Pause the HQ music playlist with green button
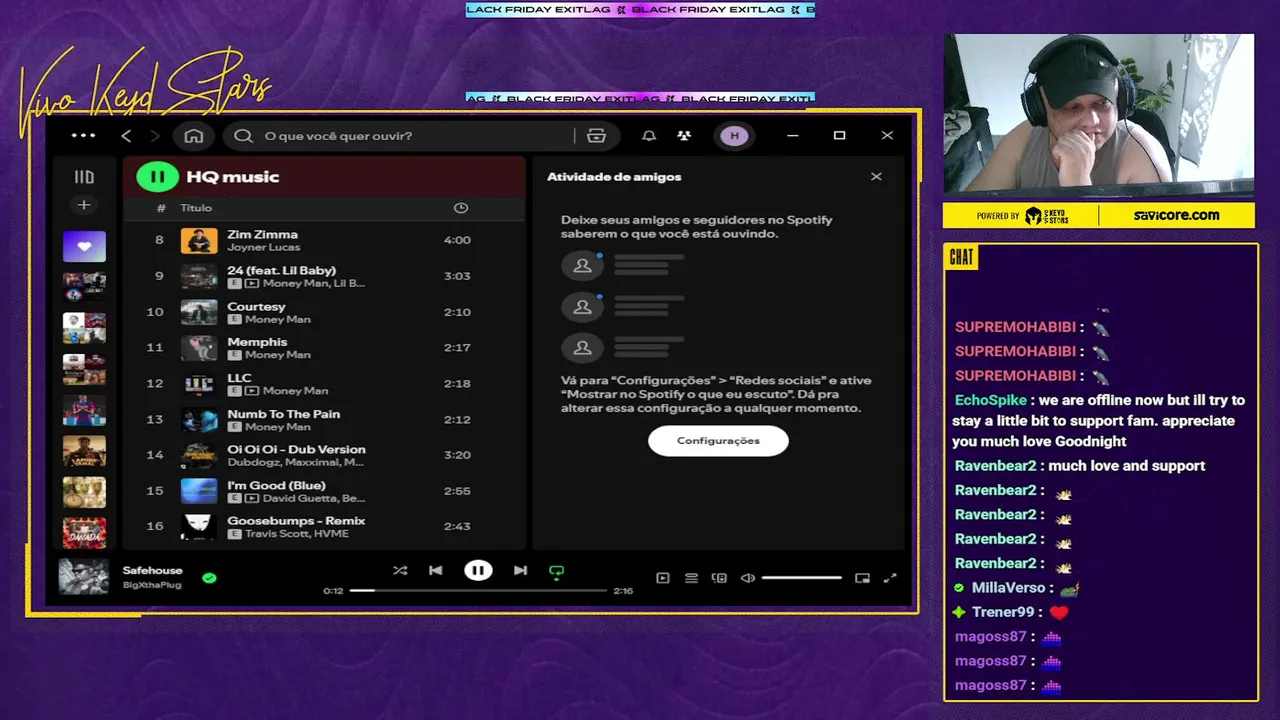 point(157,177)
